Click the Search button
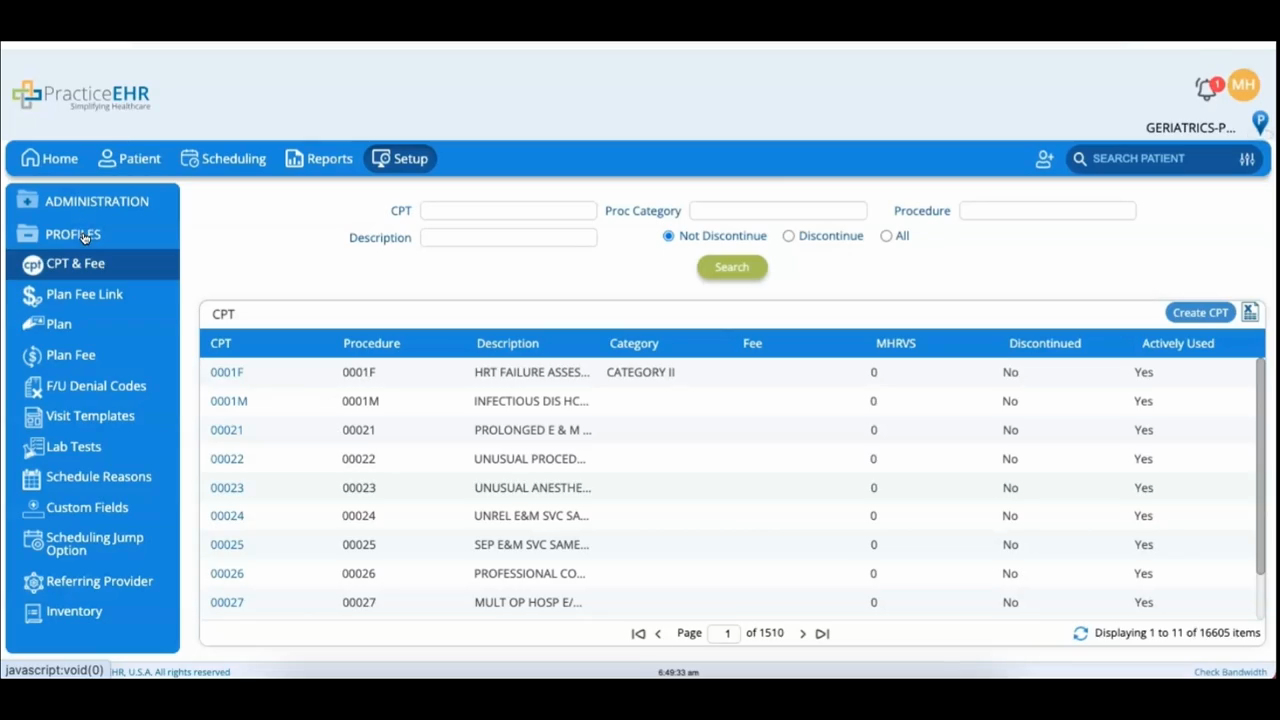 point(732,267)
